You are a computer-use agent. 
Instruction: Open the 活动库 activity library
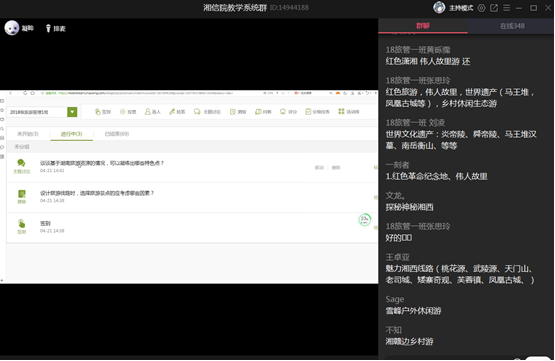click(349, 111)
